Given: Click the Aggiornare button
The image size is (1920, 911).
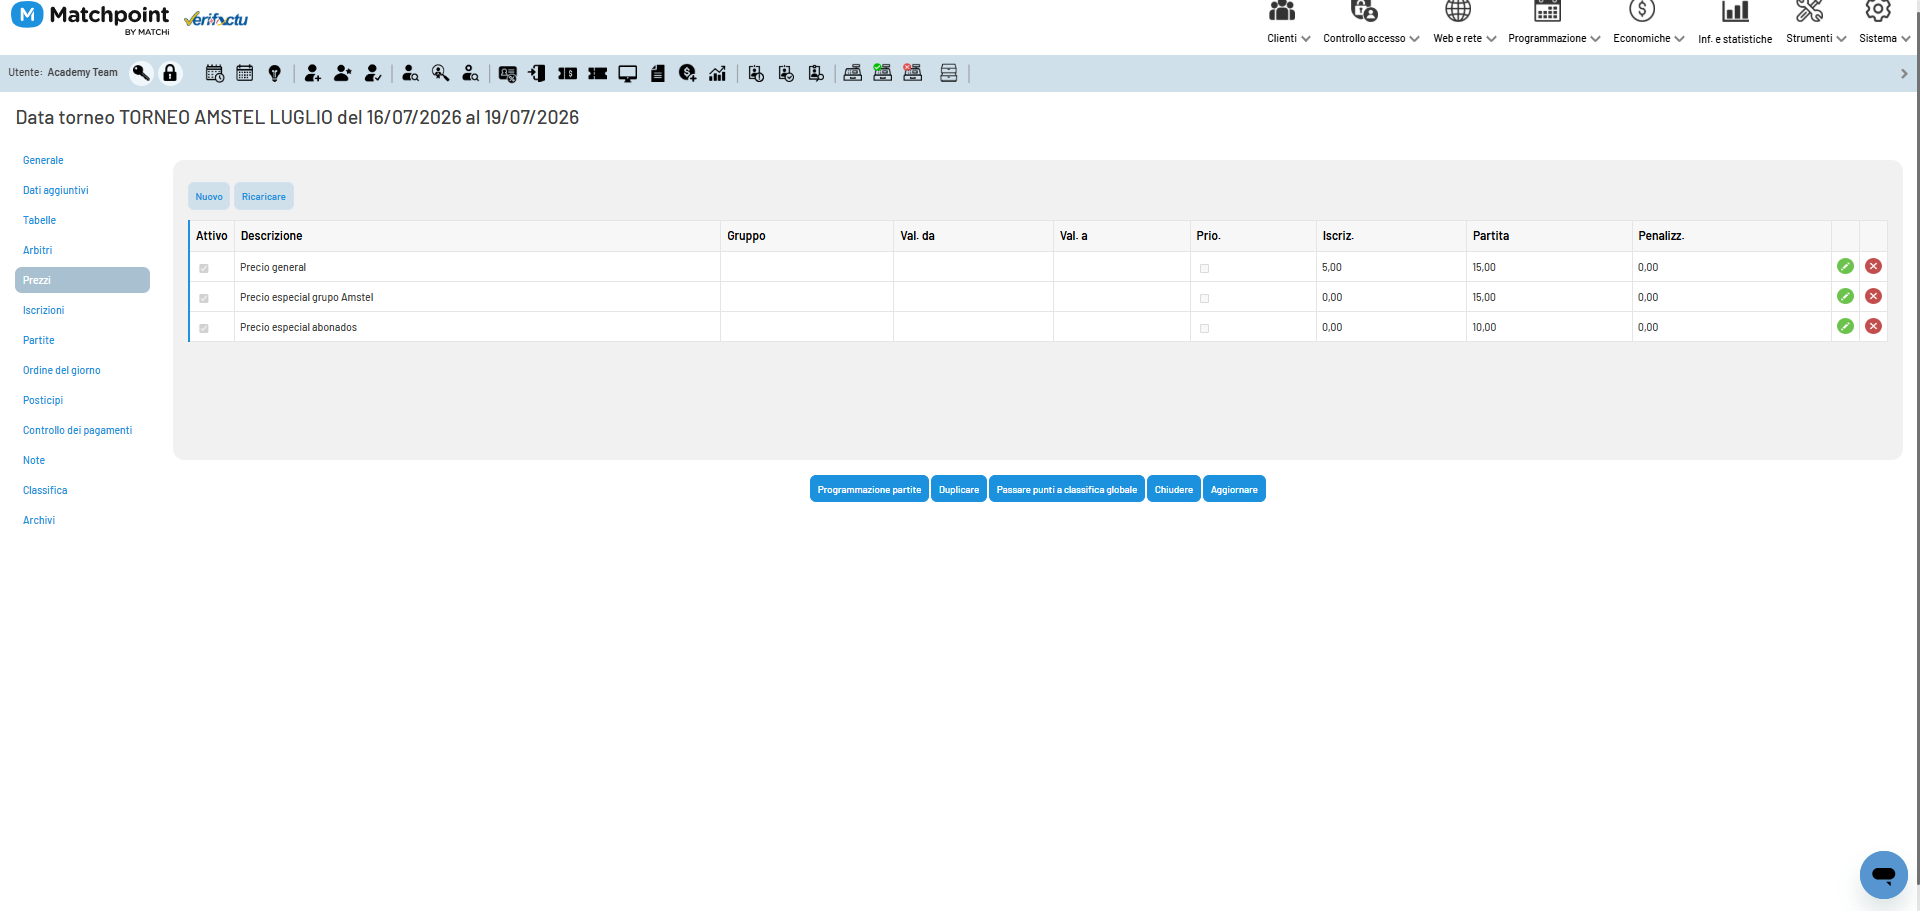Looking at the screenshot, I should [x=1234, y=489].
